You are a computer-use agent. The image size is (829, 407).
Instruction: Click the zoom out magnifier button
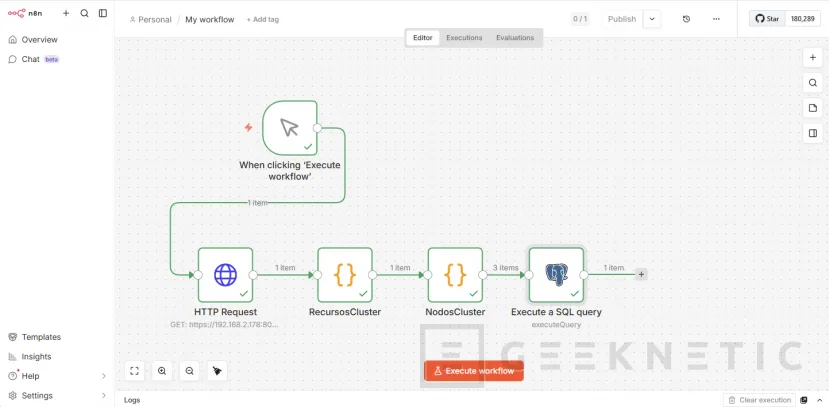(x=190, y=371)
